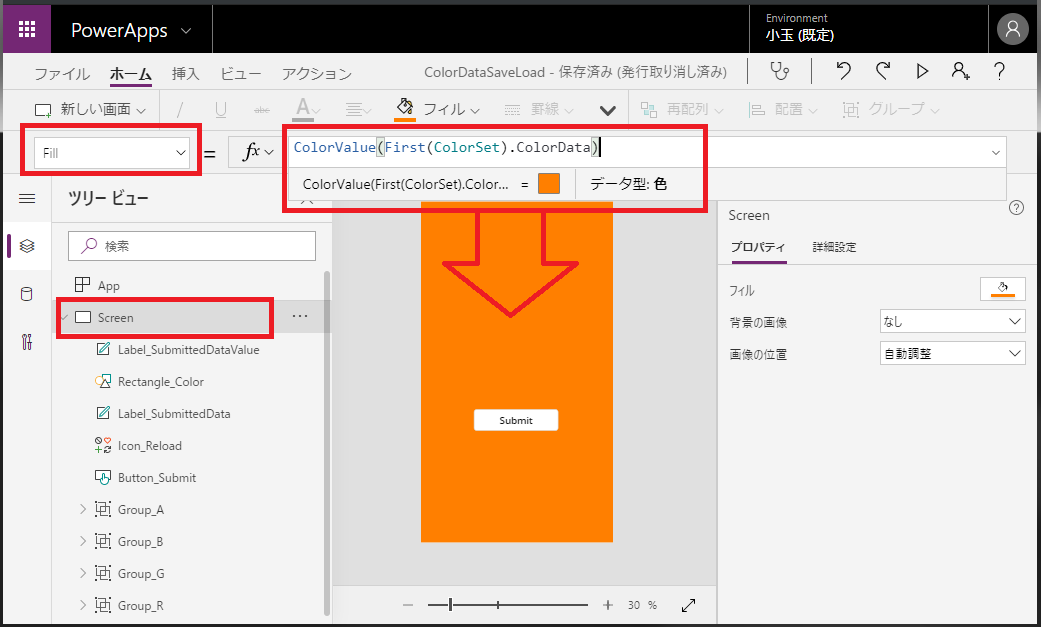This screenshot has width=1041, height=627.
Task: Select Icon_Reload in tree view
Action: (x=149, y=446)
